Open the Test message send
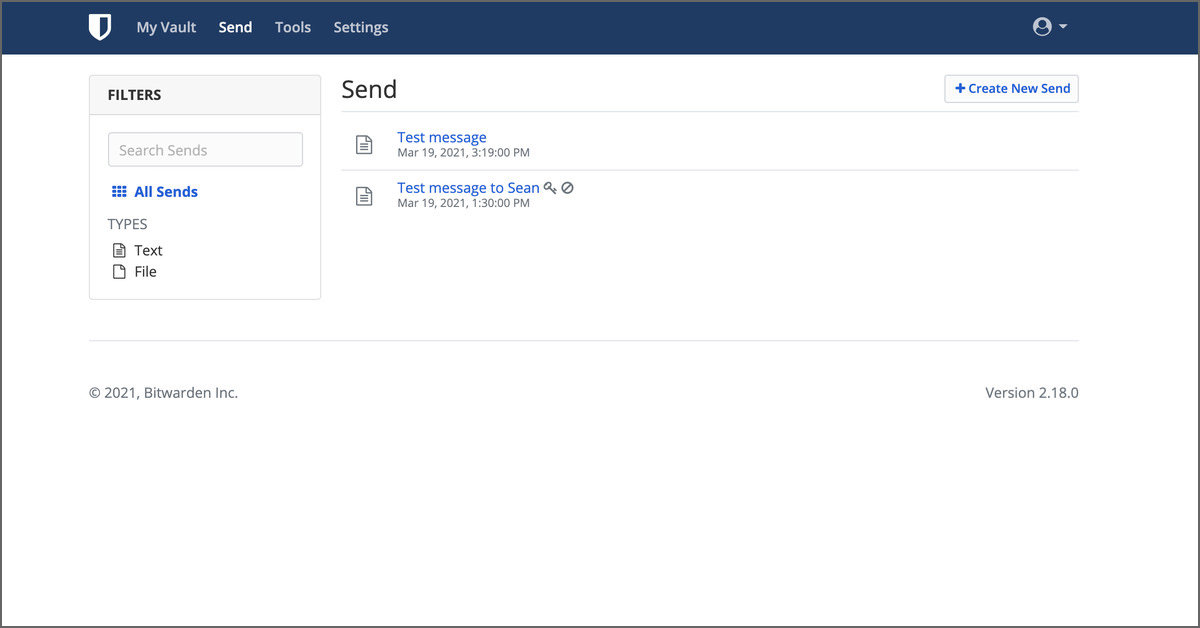 click(x=441, y=137)
